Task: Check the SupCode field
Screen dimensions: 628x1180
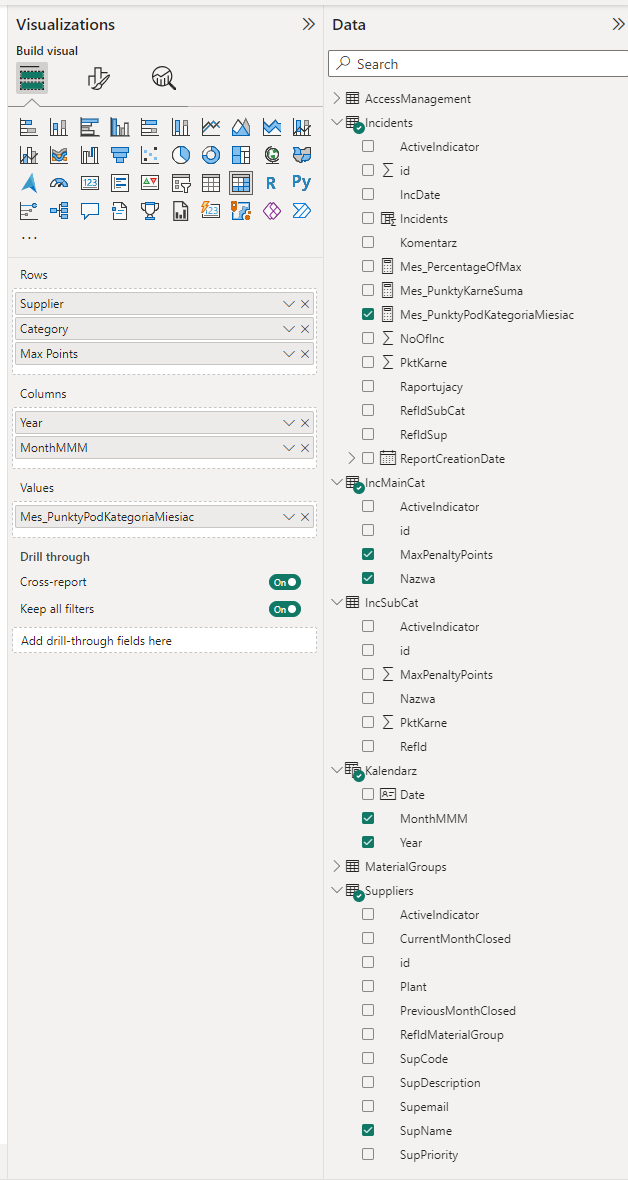Action: point(368,1059)
